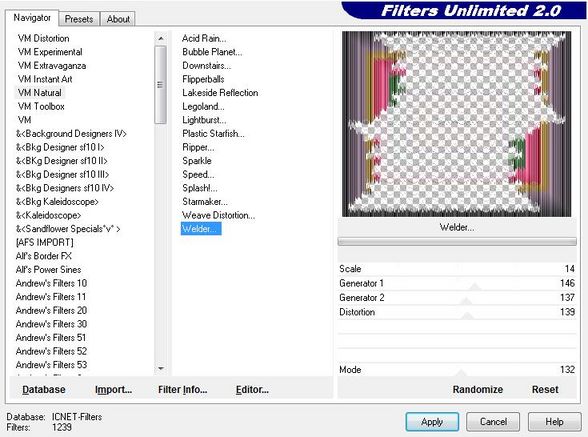Select VM Instant Art category
Screen dimensions: 588x437
pos(45,79)
